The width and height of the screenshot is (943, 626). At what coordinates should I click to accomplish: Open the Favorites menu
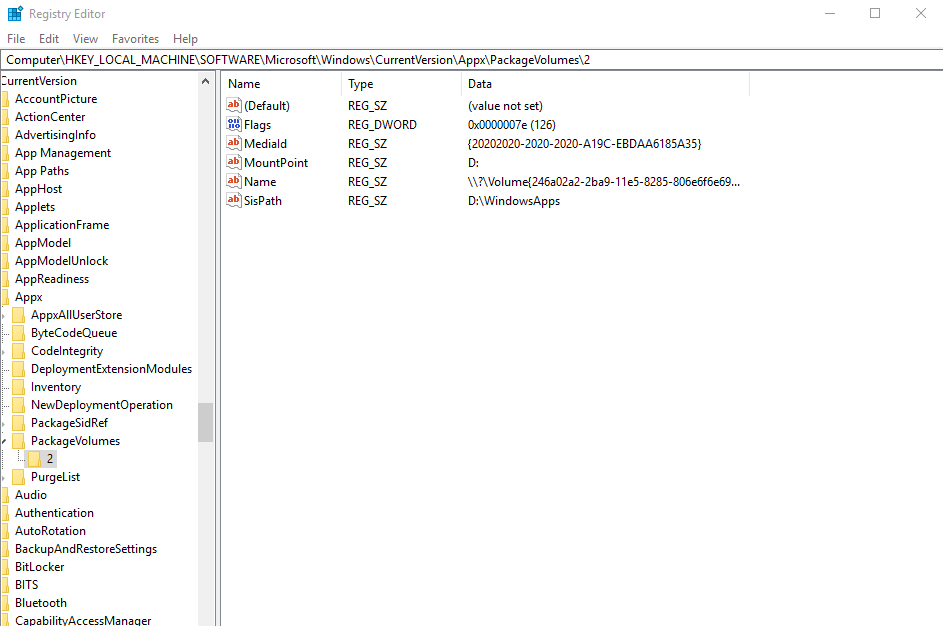coord(135,39)
